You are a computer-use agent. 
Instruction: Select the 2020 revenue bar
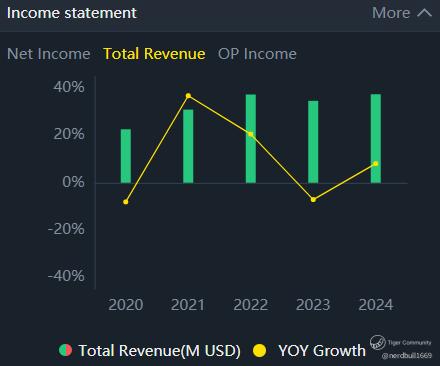[x=126, y=156]
